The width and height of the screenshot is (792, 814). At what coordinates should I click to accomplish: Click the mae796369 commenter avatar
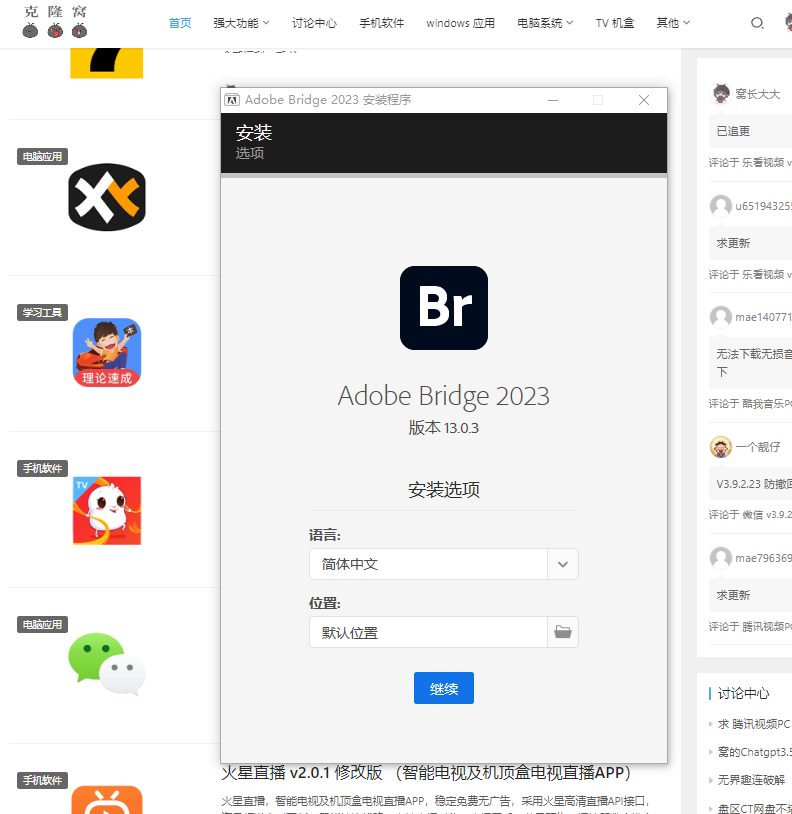(720, 558)
